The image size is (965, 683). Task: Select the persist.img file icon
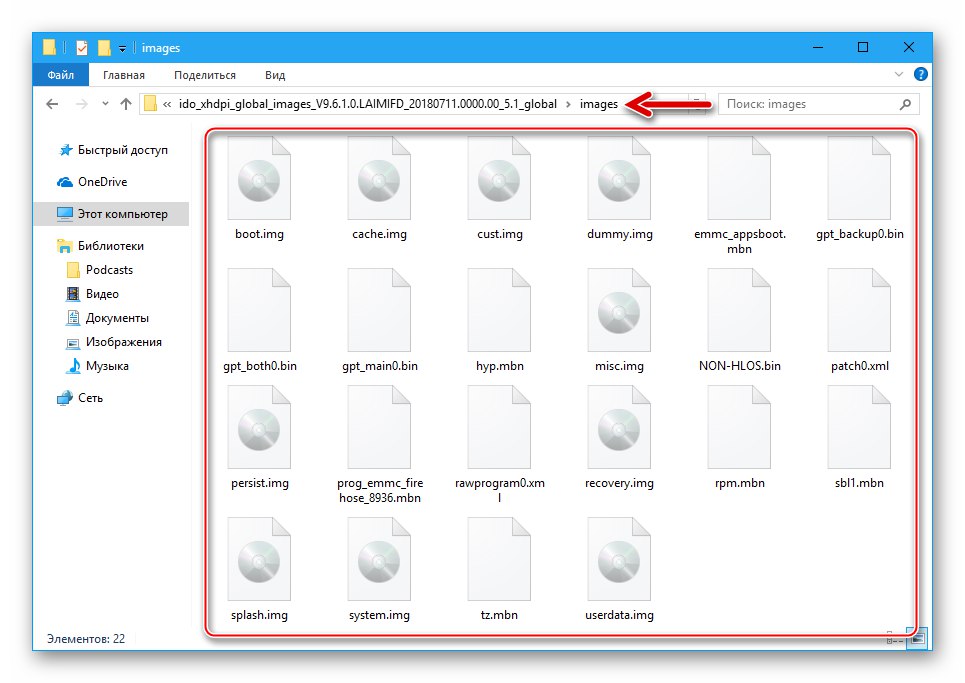point(259,428)
